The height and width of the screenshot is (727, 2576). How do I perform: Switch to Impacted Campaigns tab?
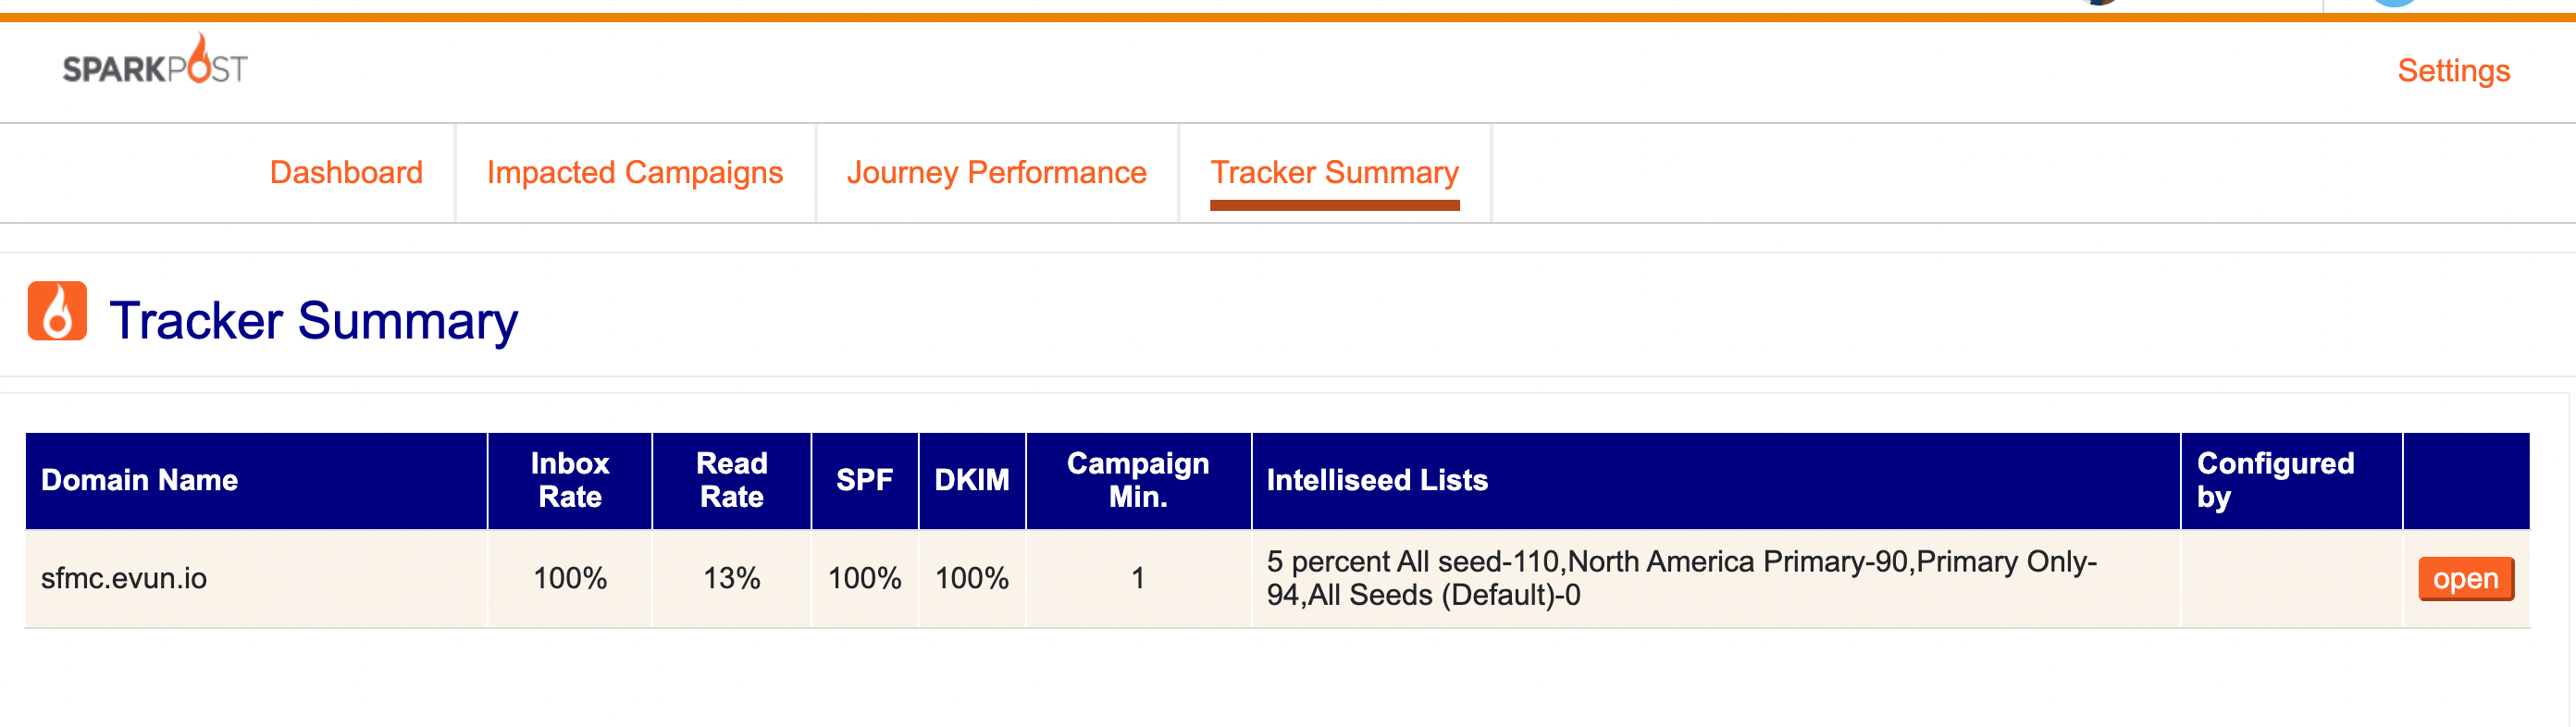635,172
